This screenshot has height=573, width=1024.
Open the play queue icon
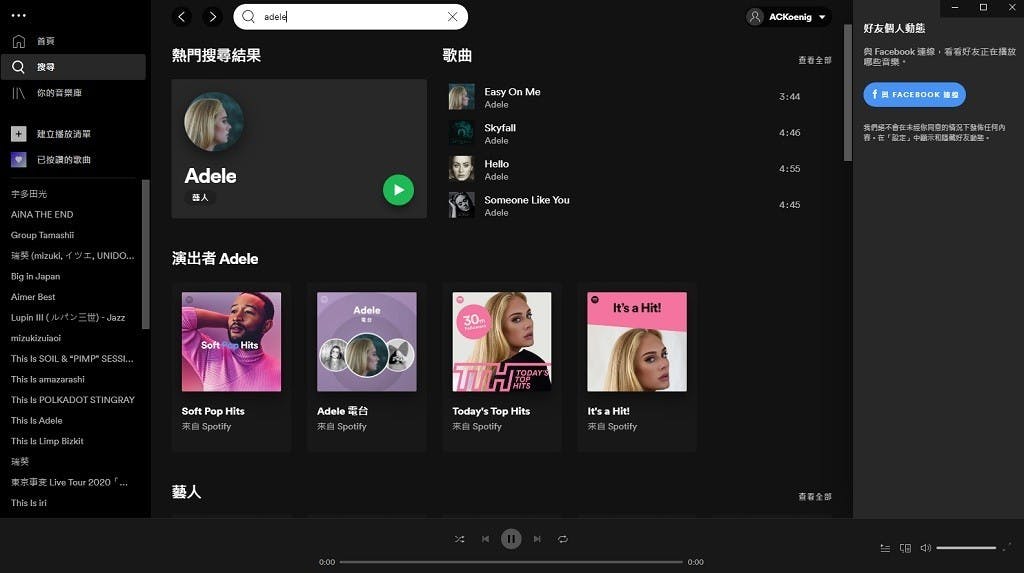tap(885, 548)
